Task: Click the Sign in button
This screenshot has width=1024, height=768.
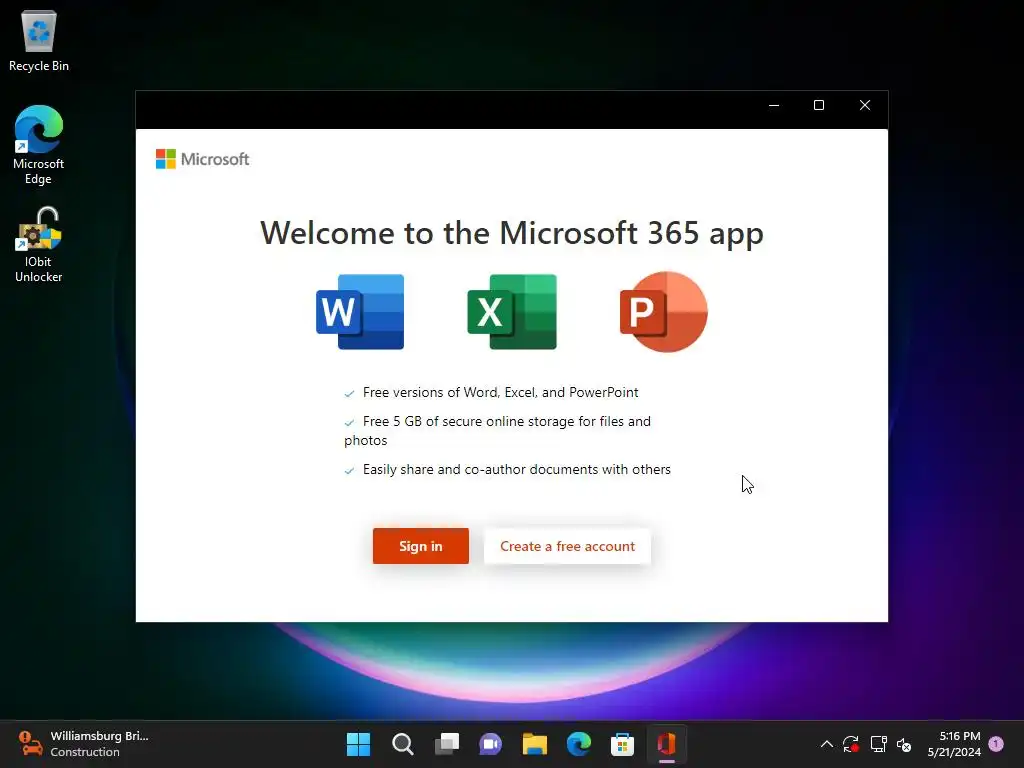Action: [421, 546]
